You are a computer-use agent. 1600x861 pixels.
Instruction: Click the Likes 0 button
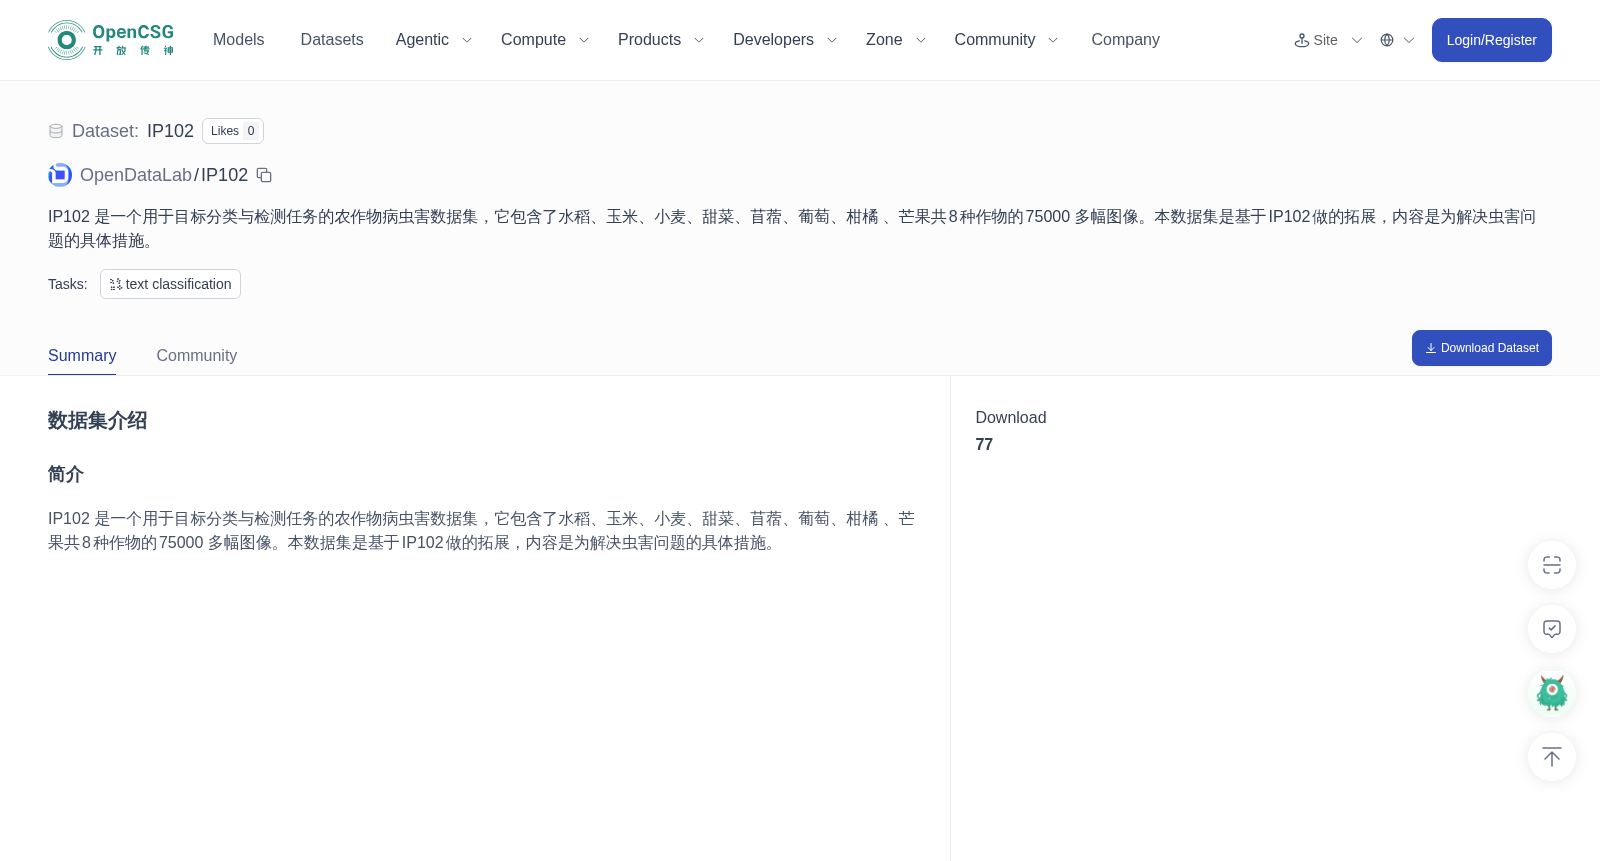coord(233,131)
